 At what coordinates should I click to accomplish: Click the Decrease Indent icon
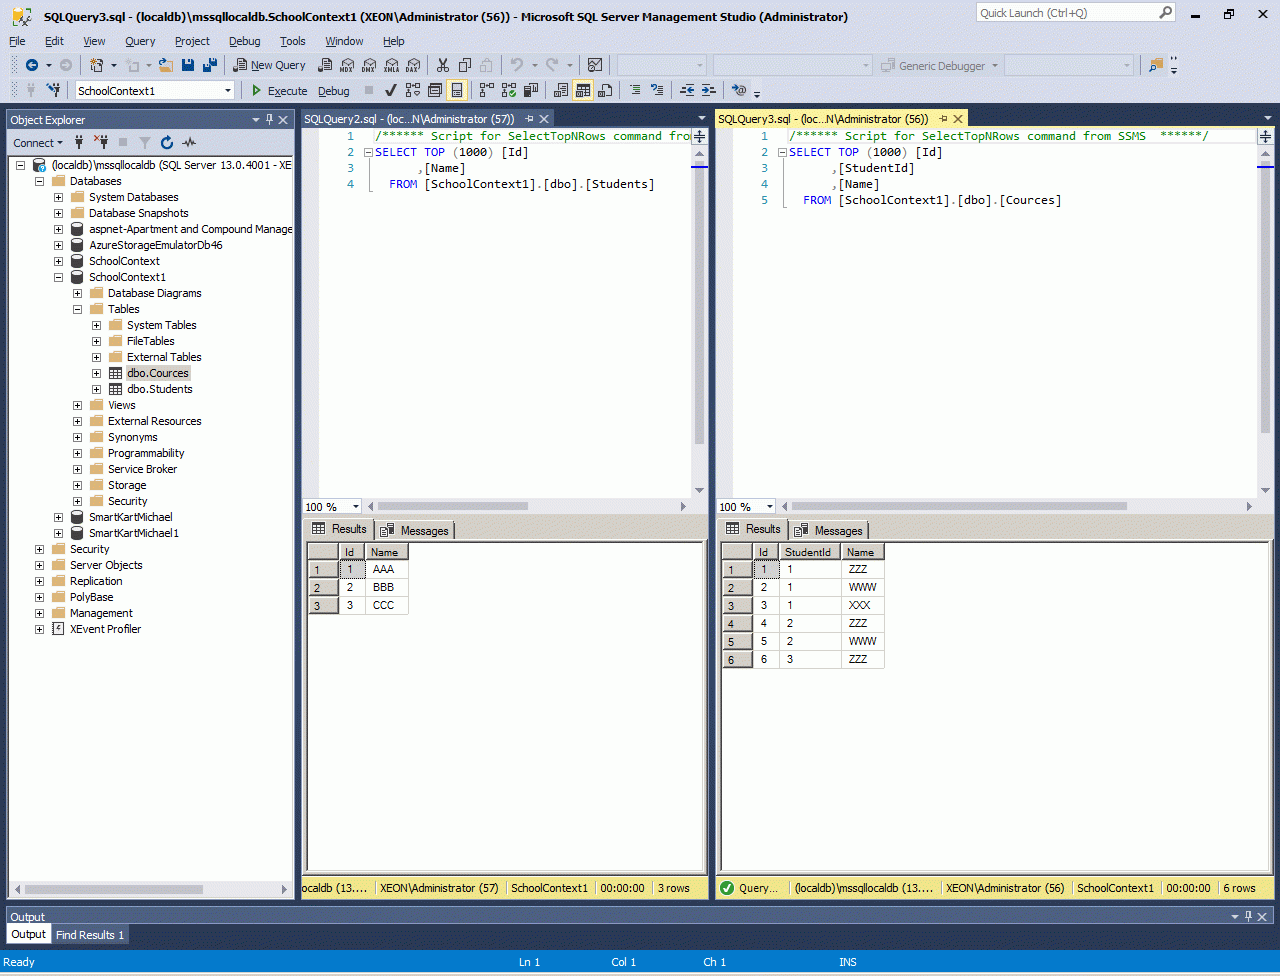687,90
